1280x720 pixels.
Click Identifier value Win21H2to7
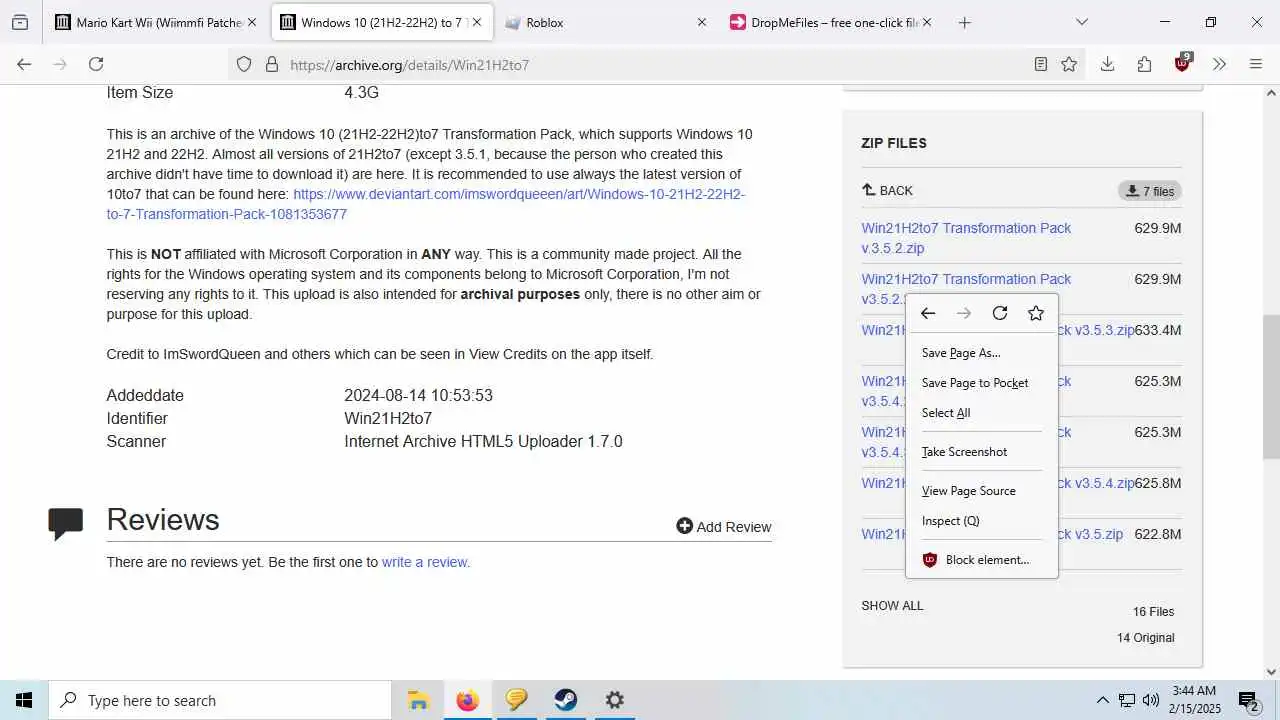tap(388, 418)
